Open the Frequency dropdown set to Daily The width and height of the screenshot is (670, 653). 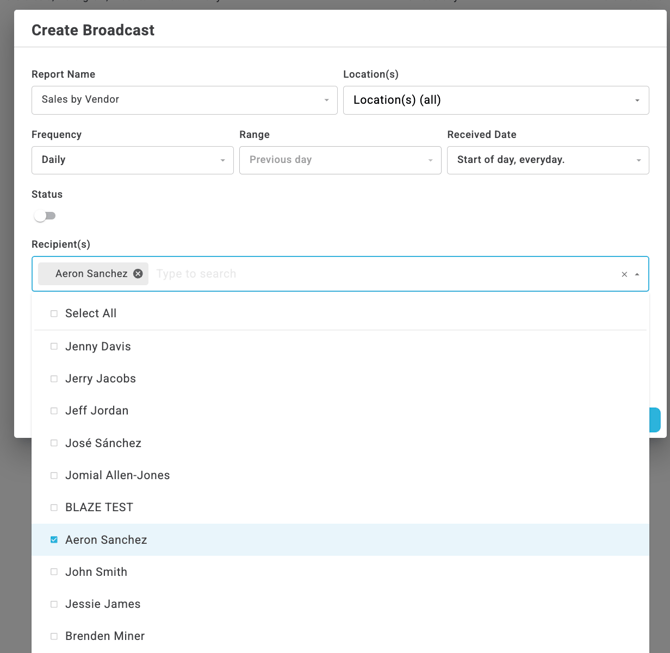pos(132,160)
